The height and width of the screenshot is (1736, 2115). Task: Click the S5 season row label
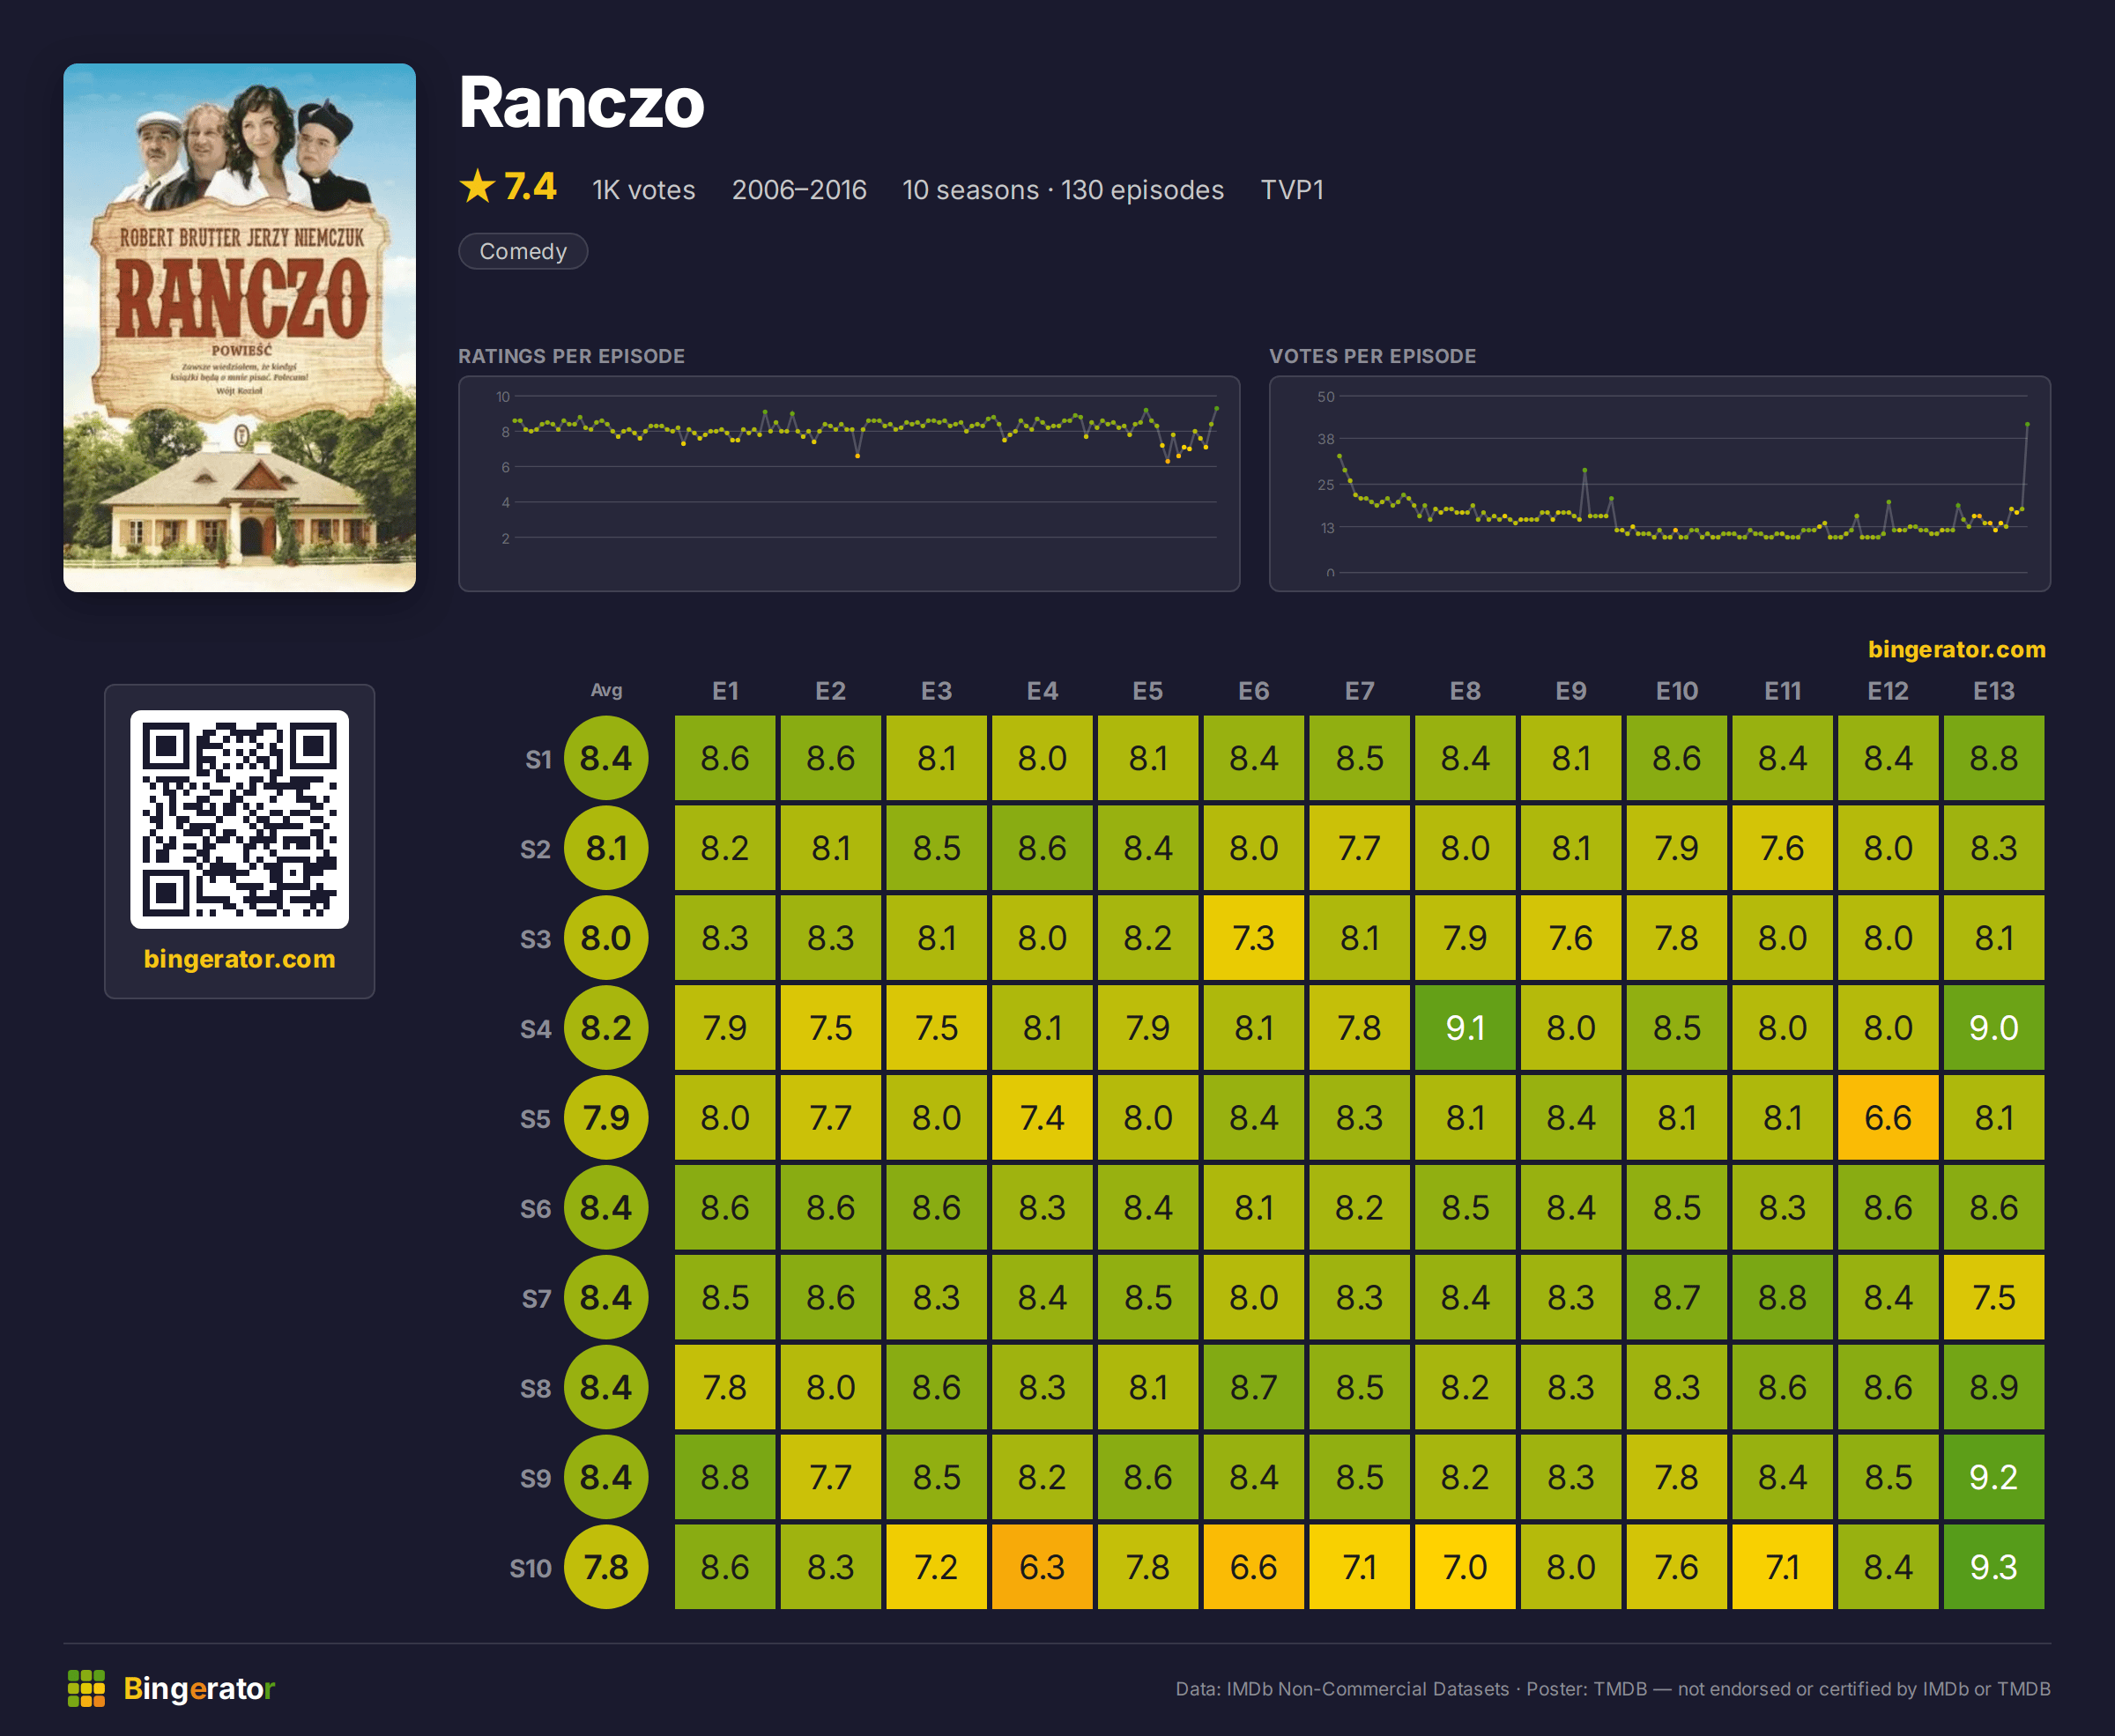pos(535,1119)
